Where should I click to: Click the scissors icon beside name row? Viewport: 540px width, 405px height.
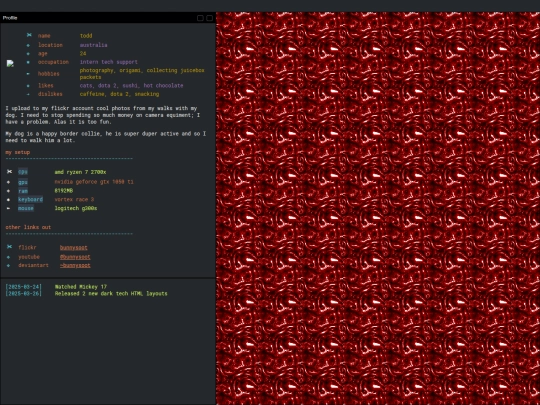(x=29, y=35)
